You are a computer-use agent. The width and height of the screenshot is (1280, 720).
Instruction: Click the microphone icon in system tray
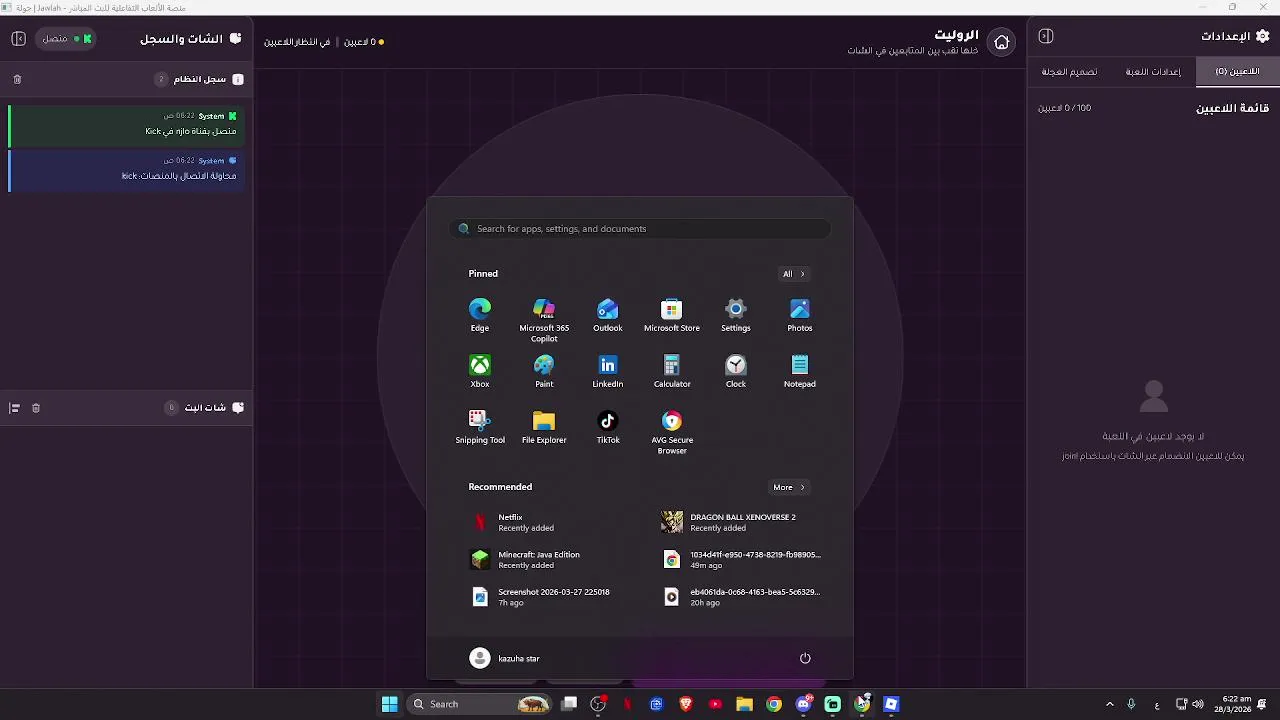pyautogui.click(x=1131, y=704)
